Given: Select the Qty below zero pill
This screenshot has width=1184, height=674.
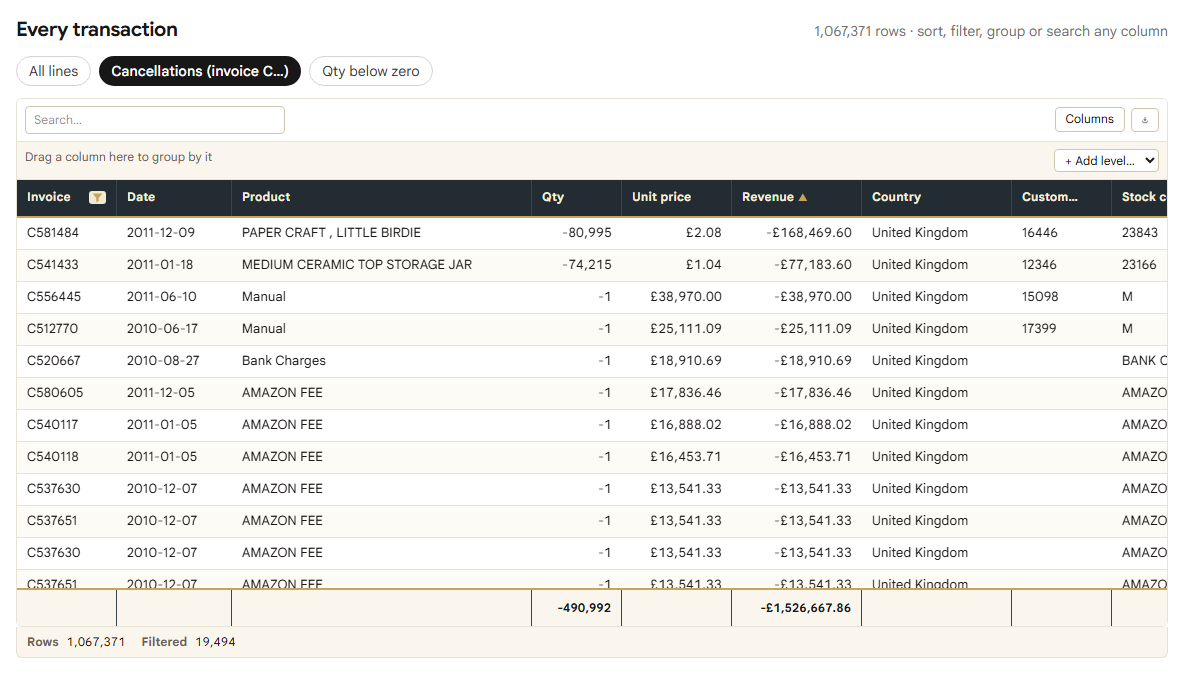Looking at the screenshot, I should pos(371,71).
